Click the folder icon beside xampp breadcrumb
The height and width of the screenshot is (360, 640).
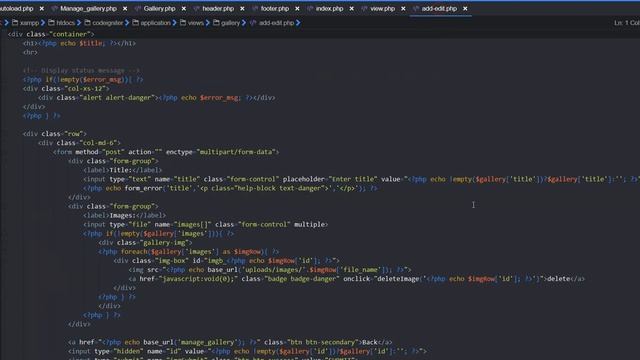[15, 23]
